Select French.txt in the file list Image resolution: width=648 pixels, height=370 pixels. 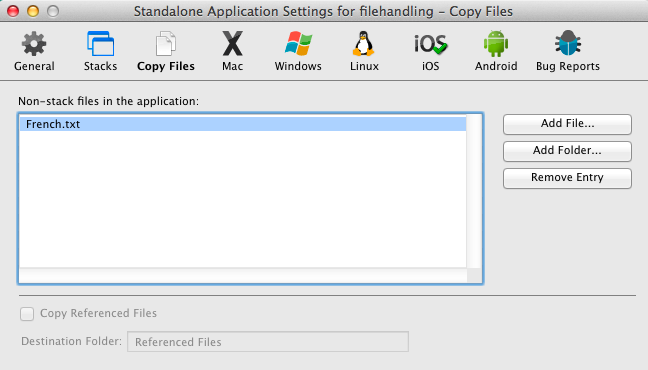[243, 124]
